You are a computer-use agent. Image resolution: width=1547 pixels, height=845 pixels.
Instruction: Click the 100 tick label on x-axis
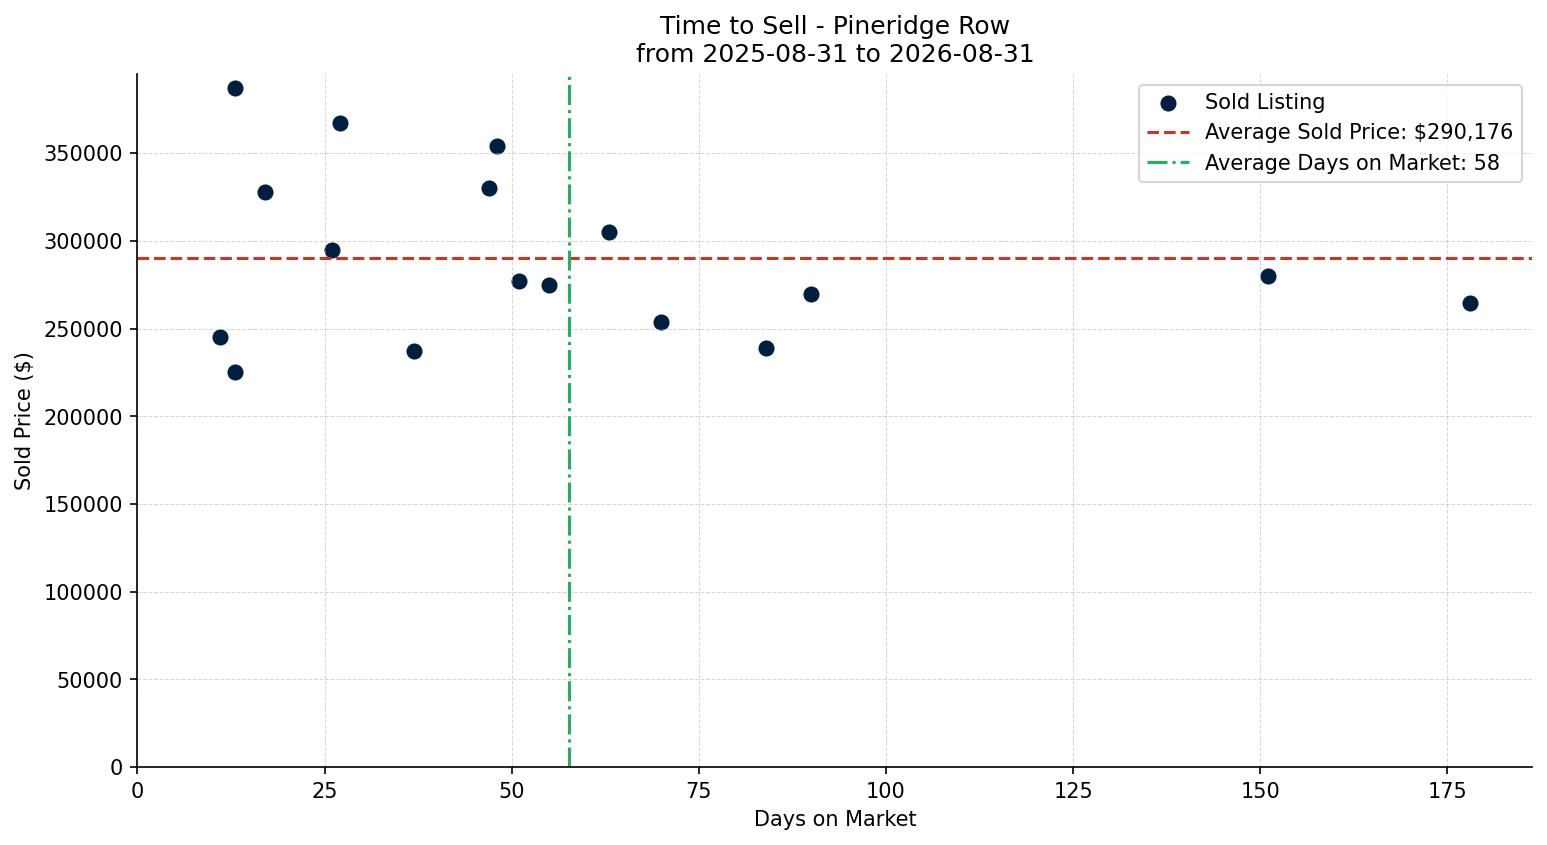pos(885,791)
